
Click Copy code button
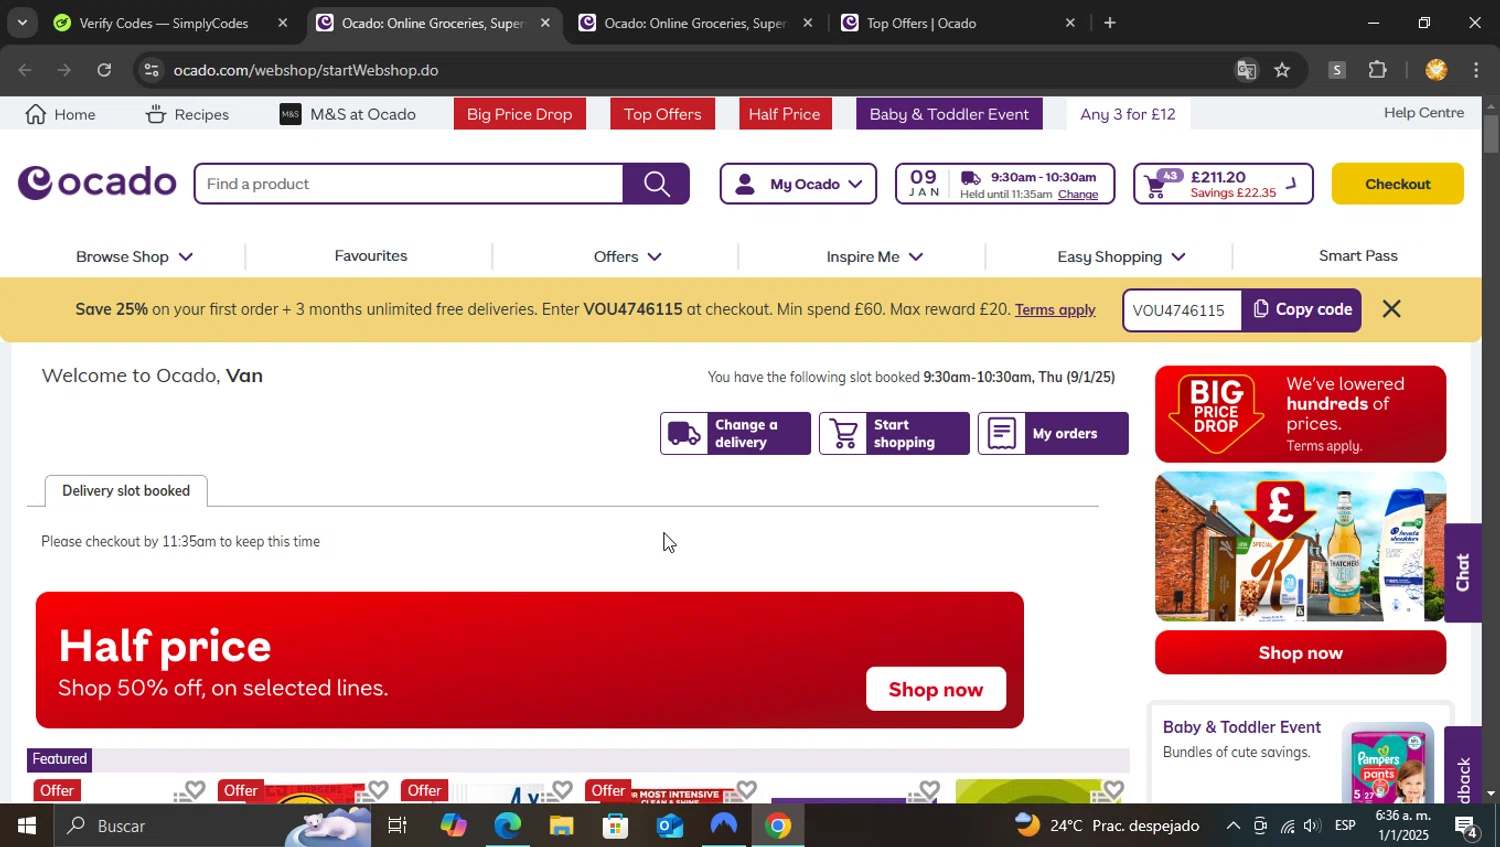[1302, 310]
